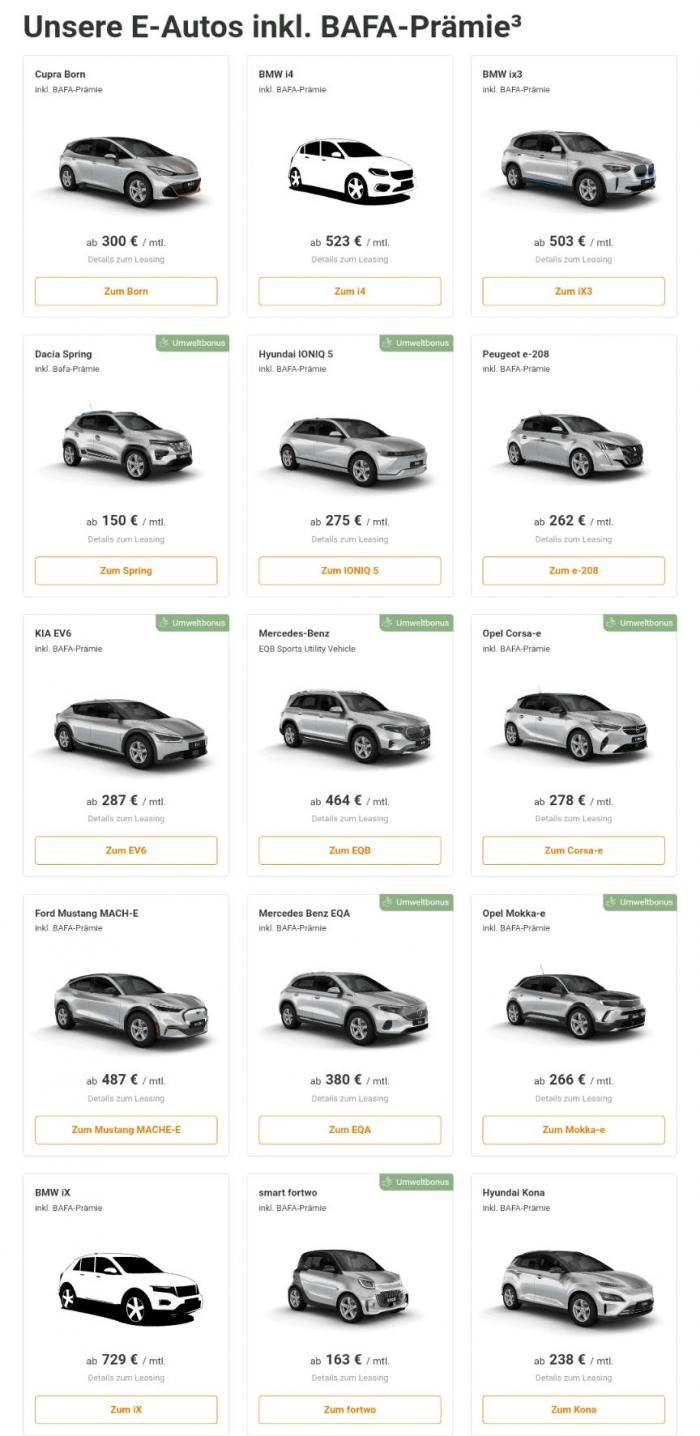Click Umweltbonus badge on Opel Corsa-e card
This screenshot has height=1436, width=700.
pos(640,623)
